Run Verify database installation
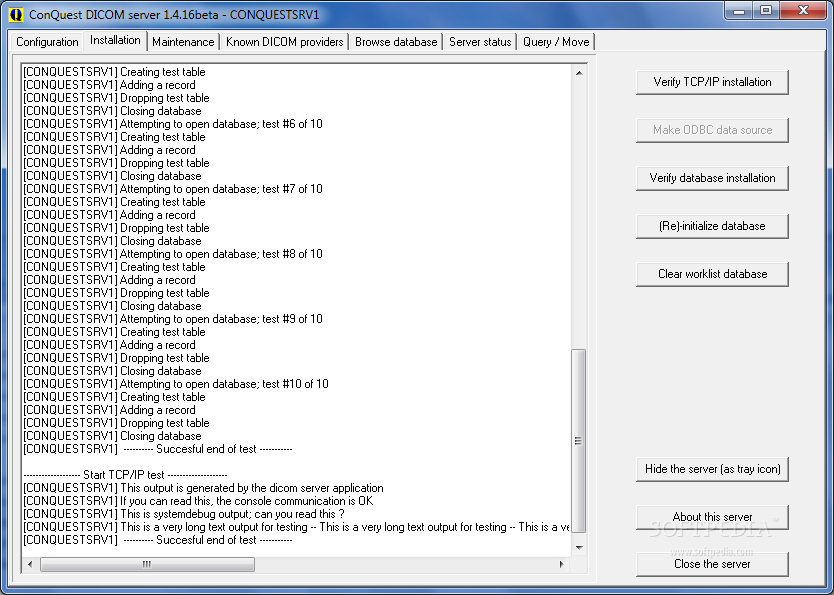Image resolution: width=834 pixels, height=595 pixels. [712, 178]
